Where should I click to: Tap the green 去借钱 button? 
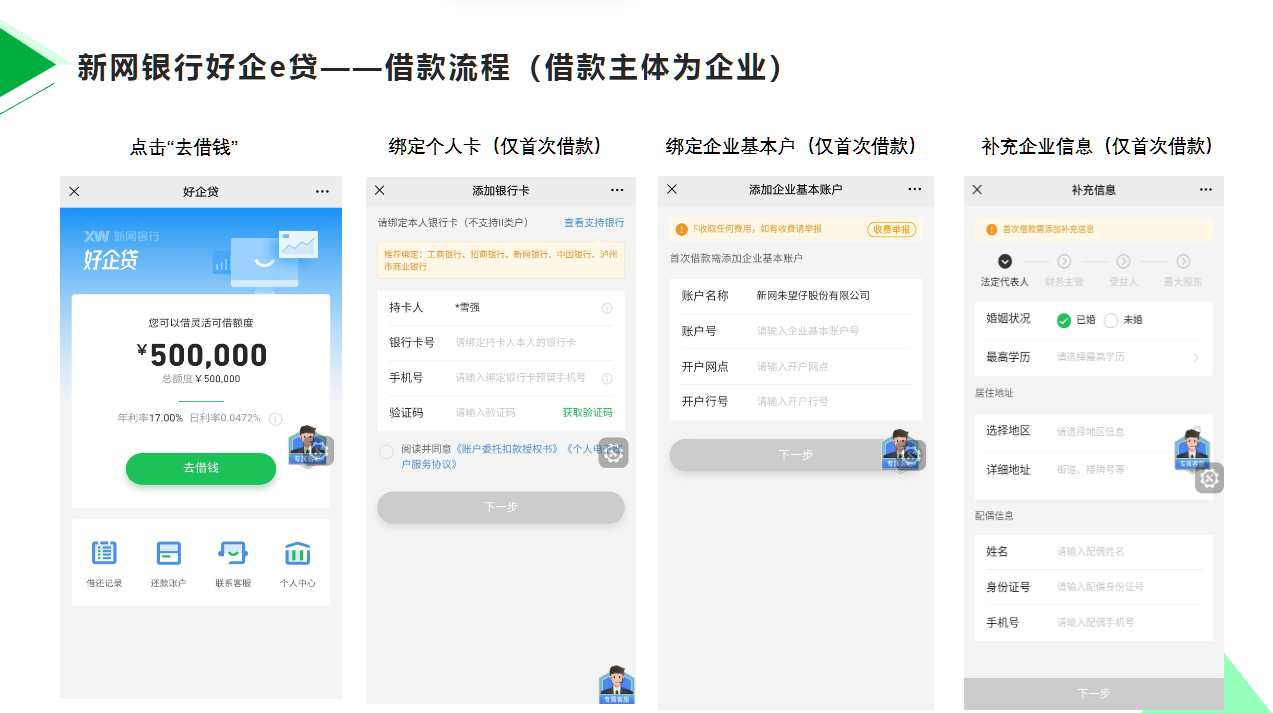[x=201, y=468]
